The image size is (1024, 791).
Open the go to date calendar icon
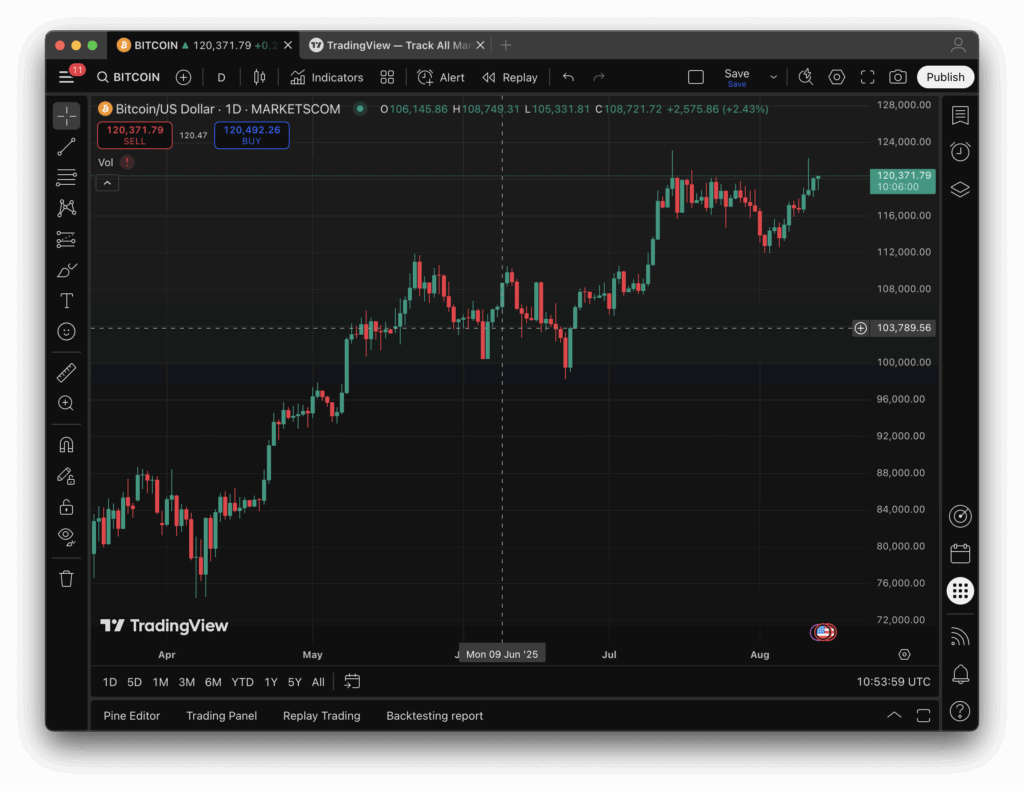click(x=352, y=682)
